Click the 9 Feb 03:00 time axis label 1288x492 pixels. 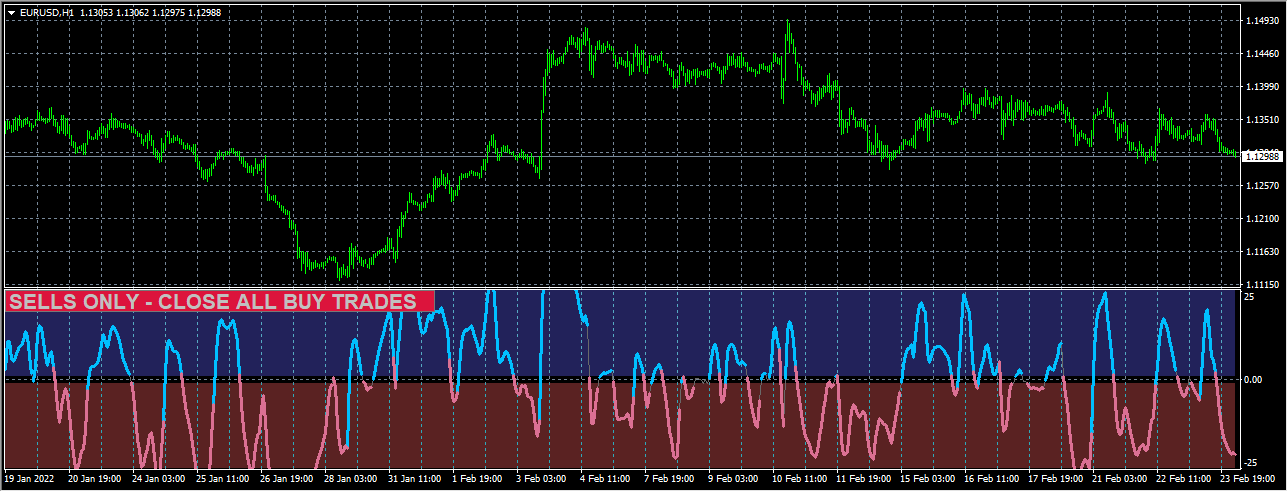tap(734, 478)
